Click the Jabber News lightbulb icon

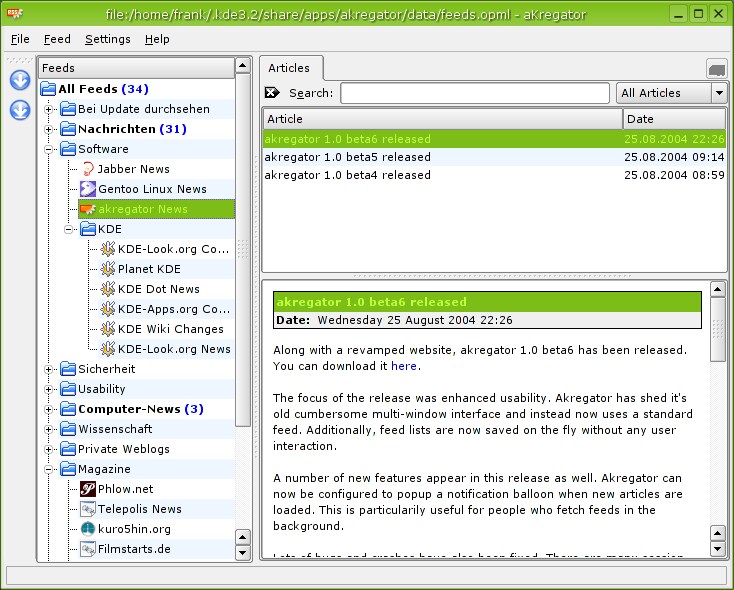pyautogui.click(x=88, y=169)
